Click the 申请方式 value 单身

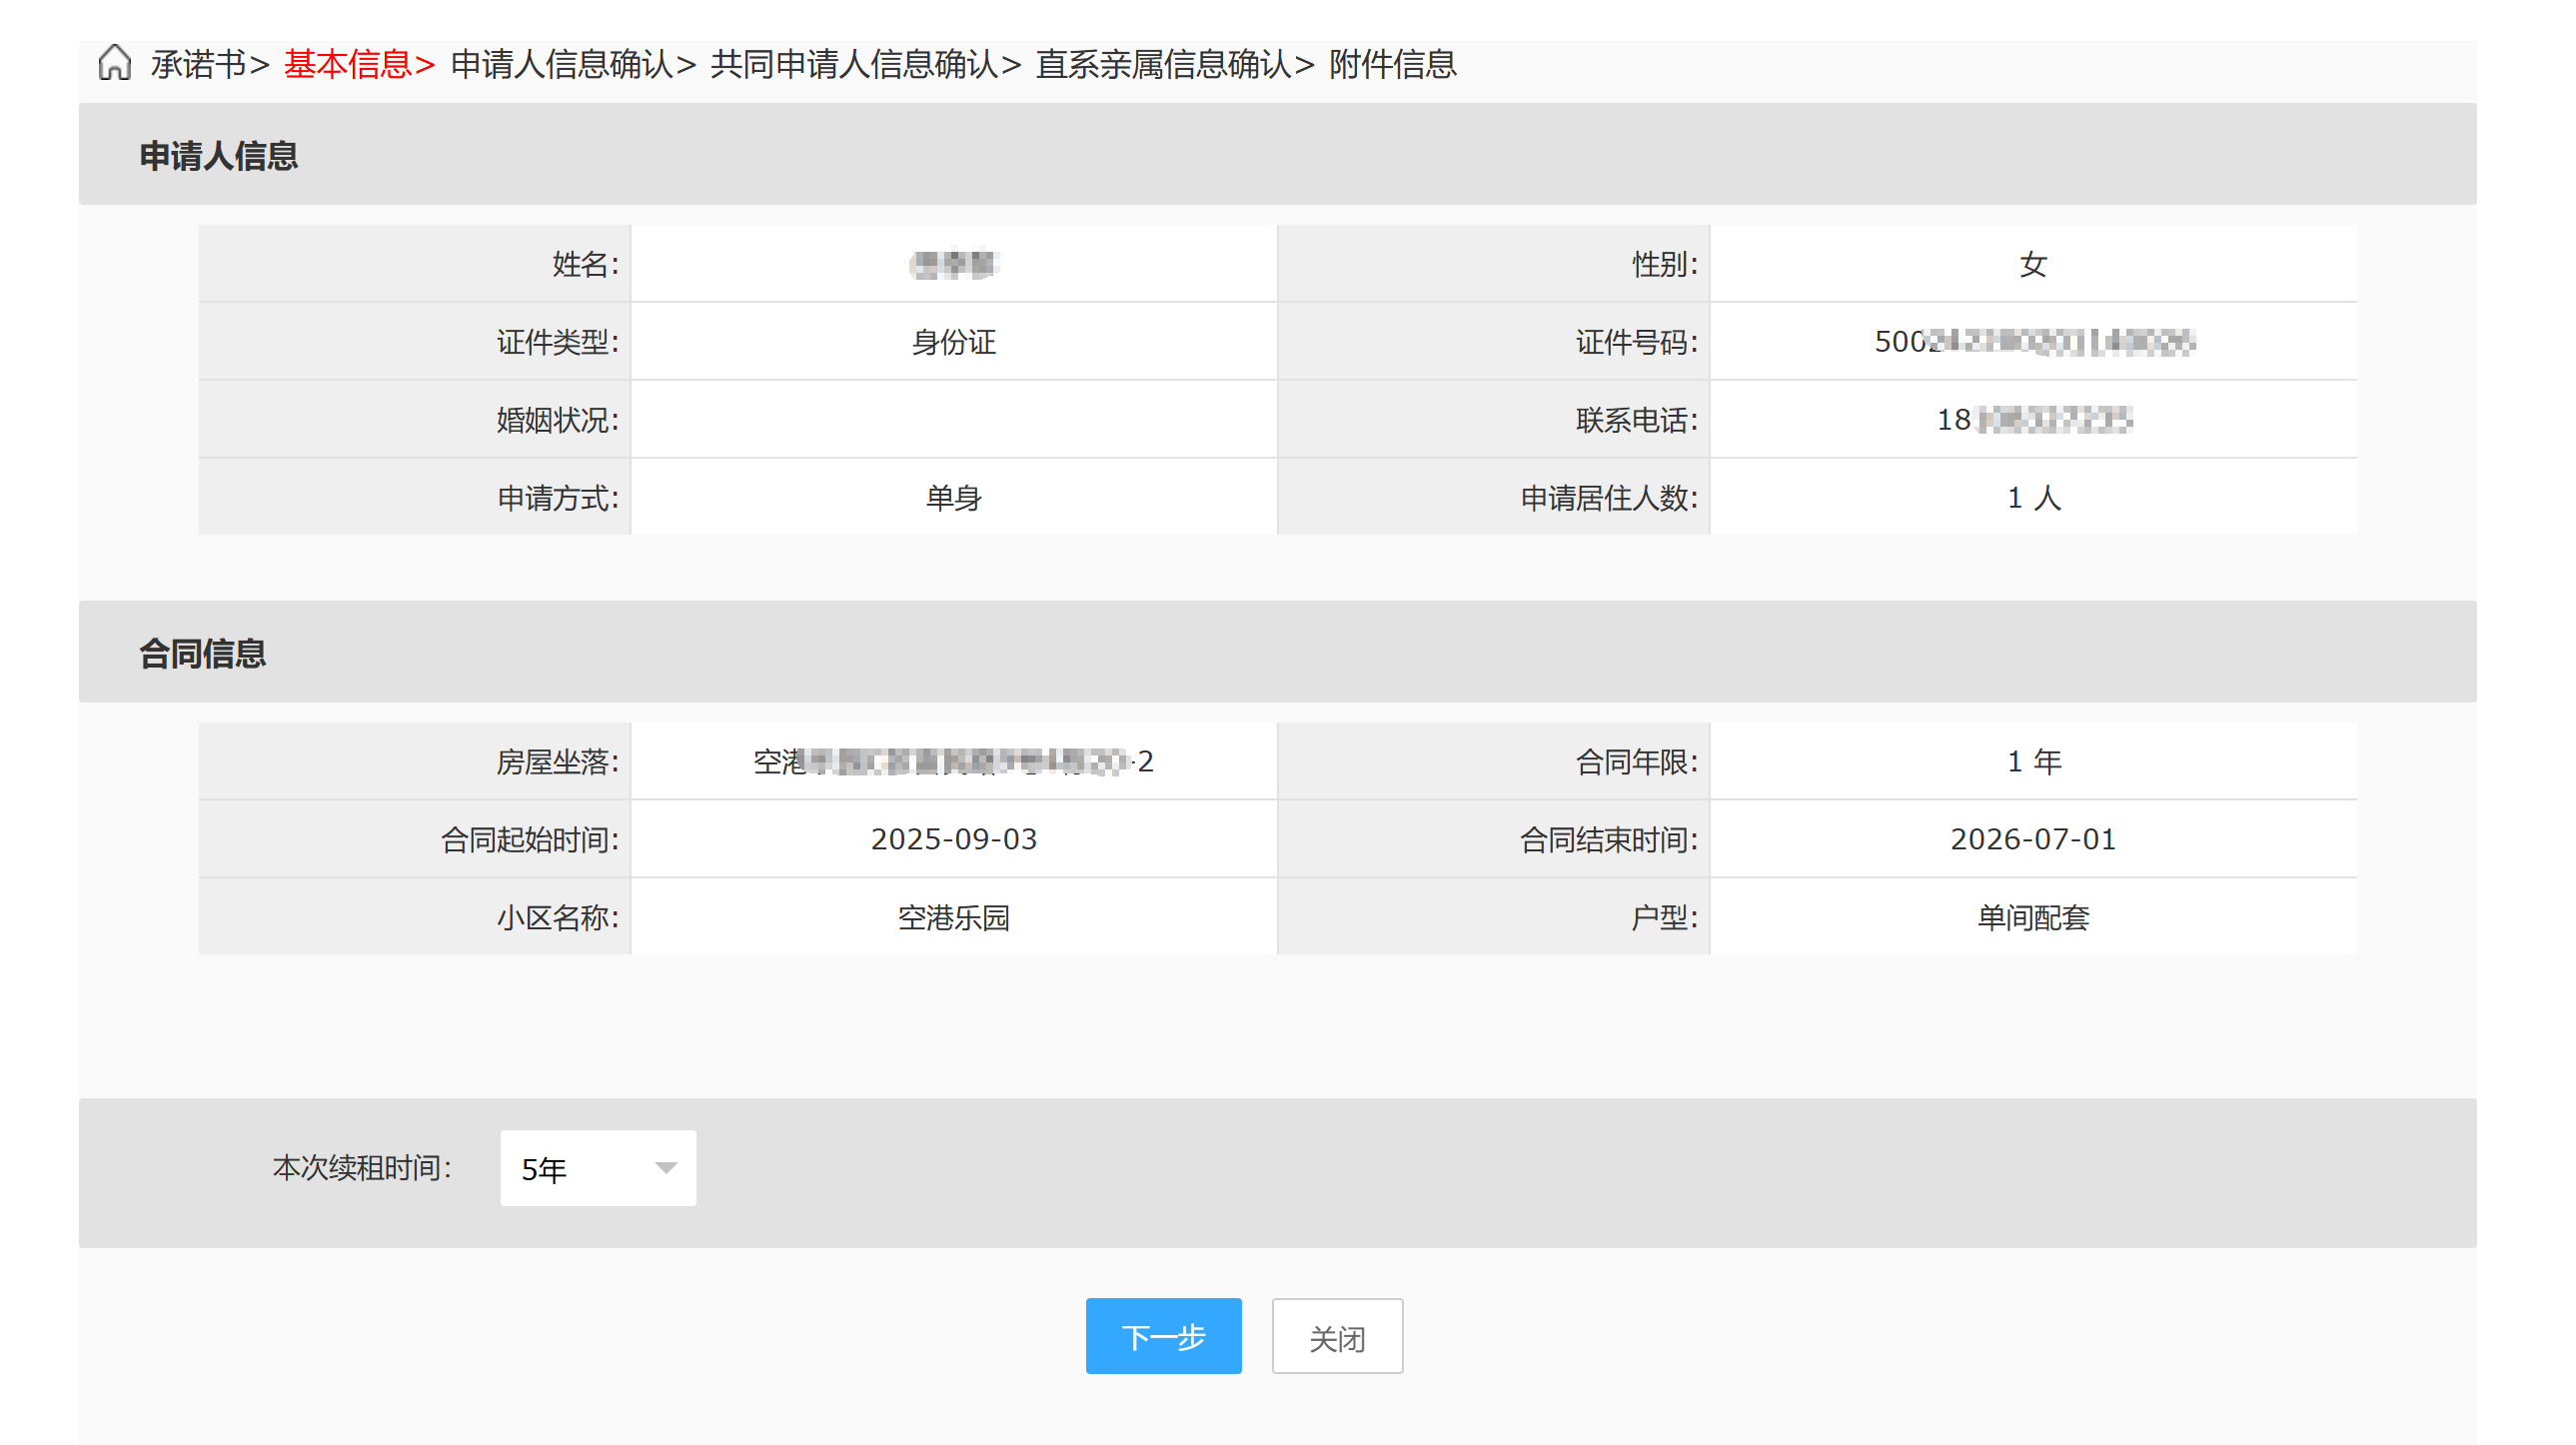[953, 498]
